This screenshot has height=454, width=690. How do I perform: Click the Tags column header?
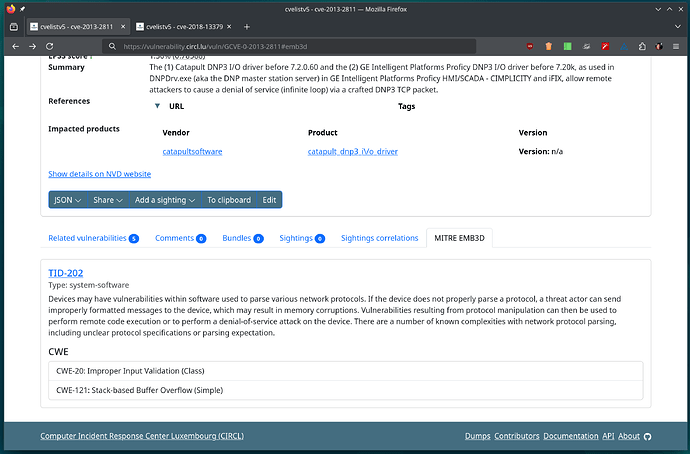407,106
